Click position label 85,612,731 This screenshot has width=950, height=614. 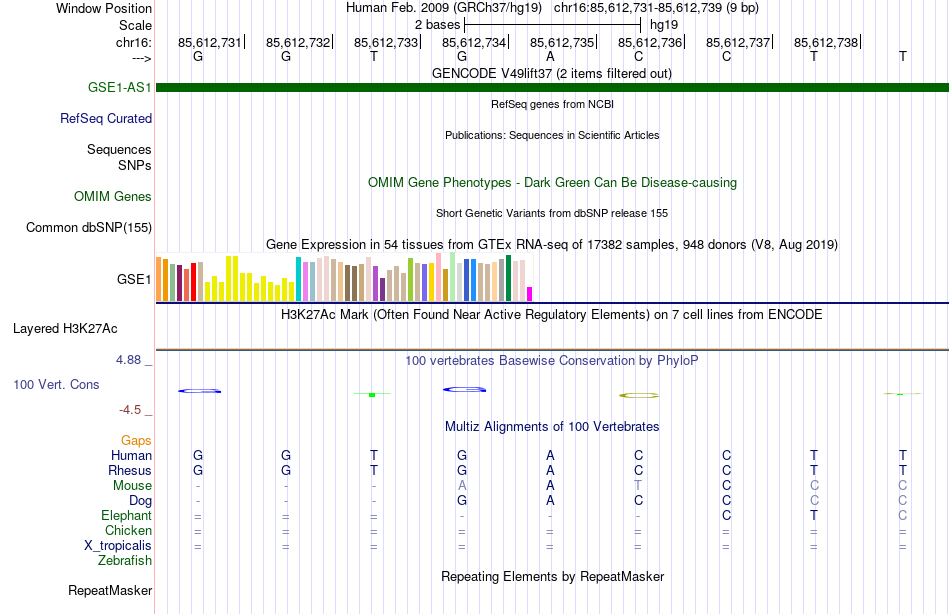click(210, 42)
